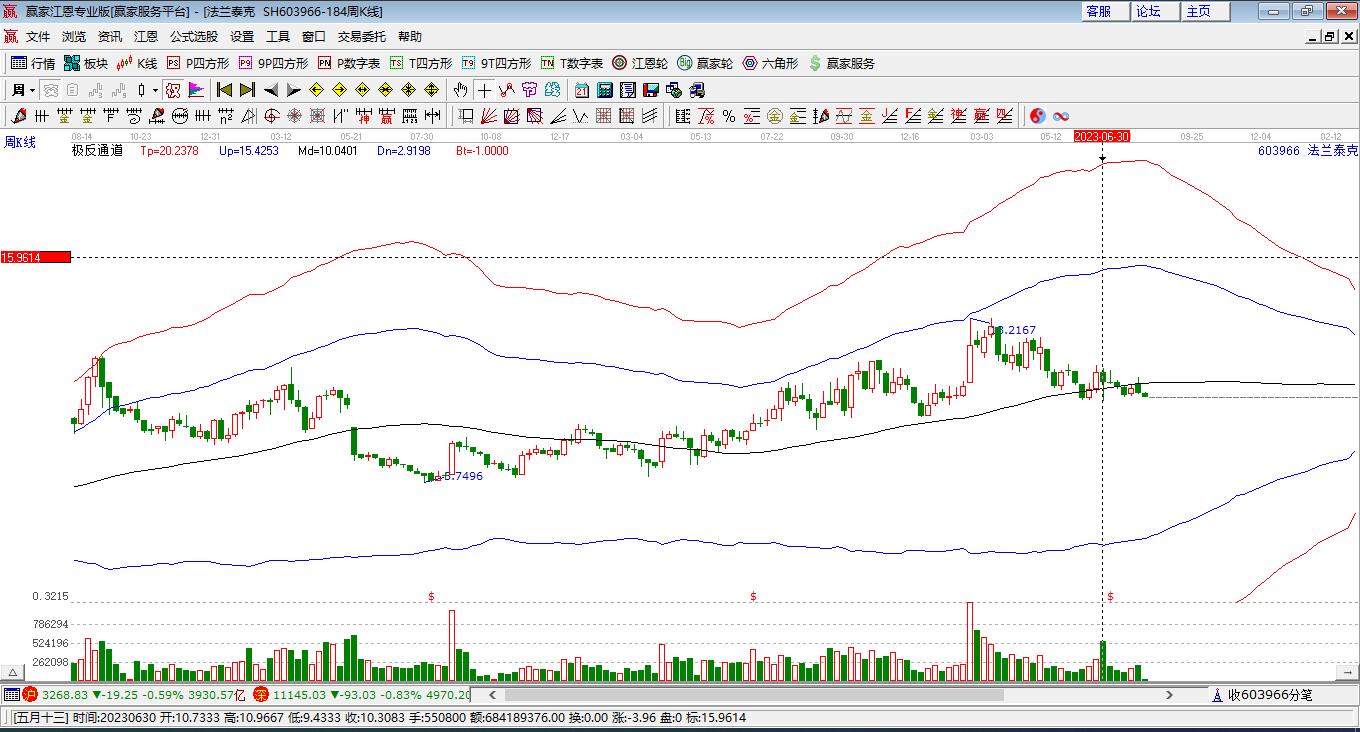Open the 赢家轮 wheel tool

point(705,63)
